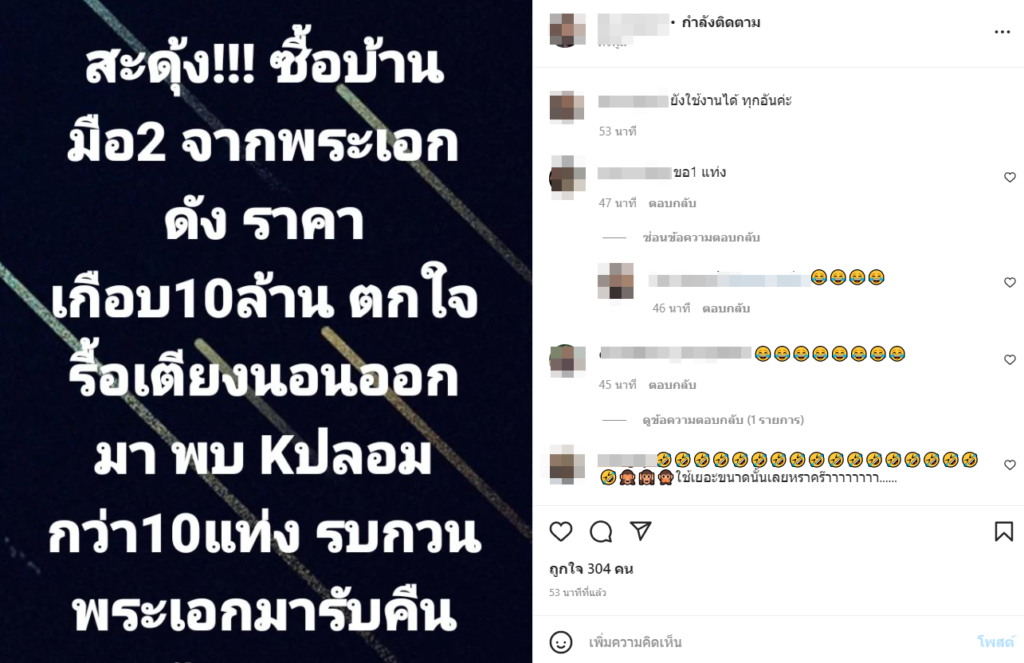Screen dimensions: 1024x663
Task: Open comments using the speech bubble icon
Action: point(601,532)
